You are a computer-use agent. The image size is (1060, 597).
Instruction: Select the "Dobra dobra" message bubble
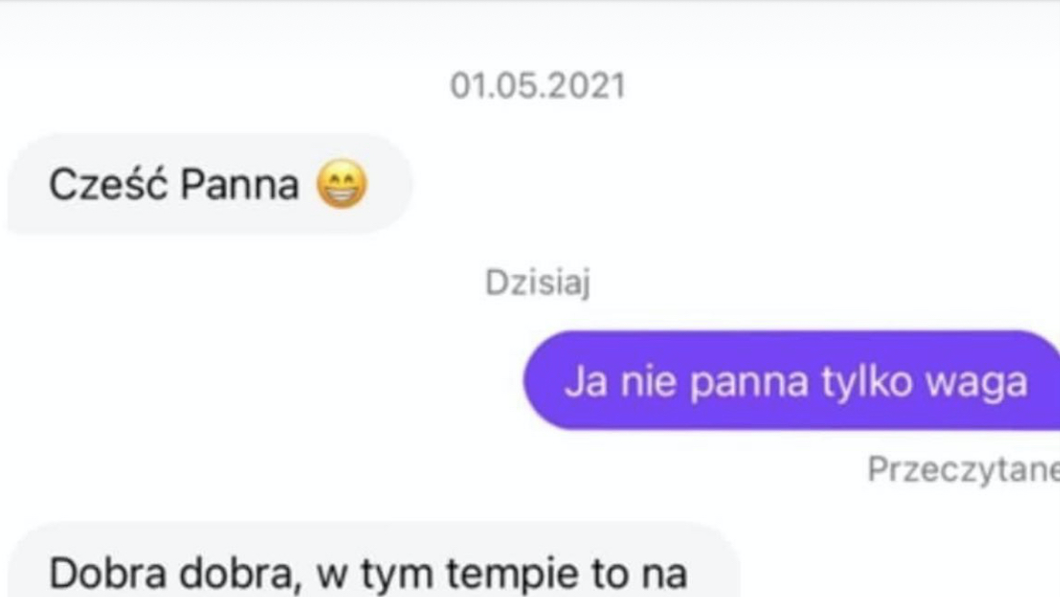click(373, 560)
